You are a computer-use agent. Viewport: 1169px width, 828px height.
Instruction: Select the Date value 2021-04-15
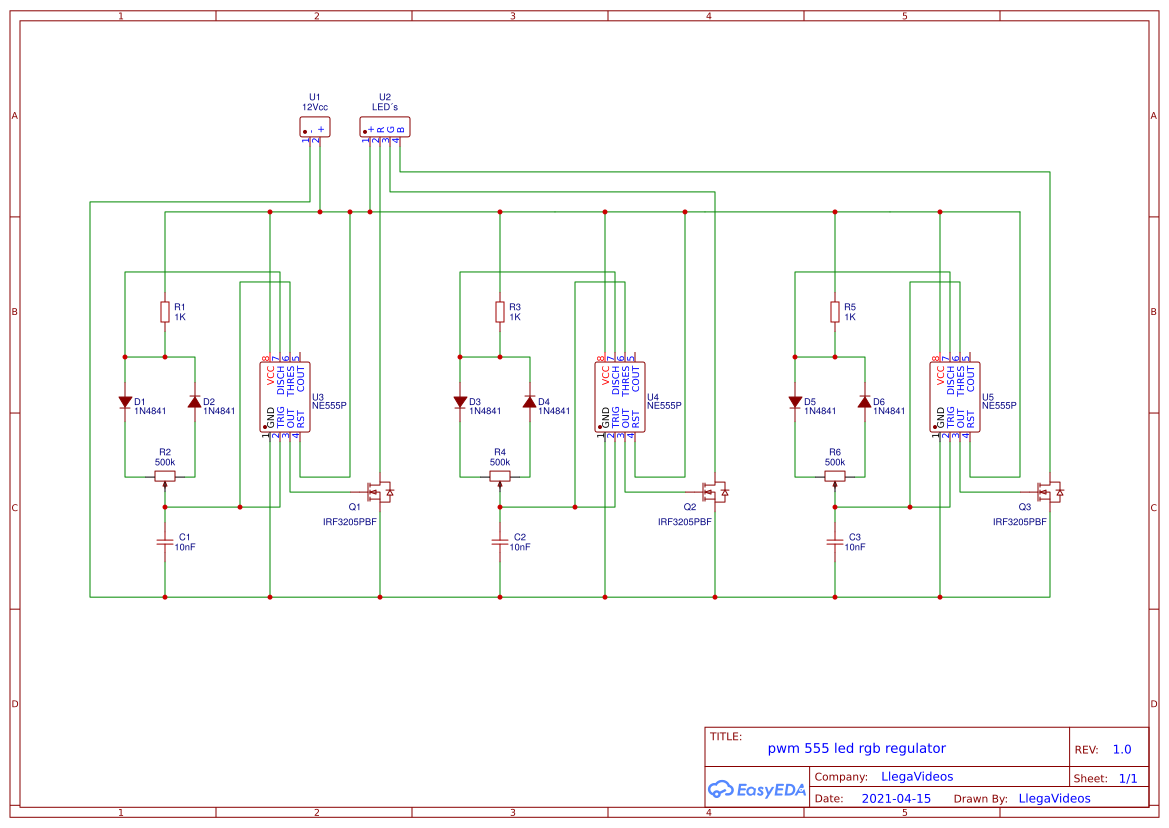897,798
